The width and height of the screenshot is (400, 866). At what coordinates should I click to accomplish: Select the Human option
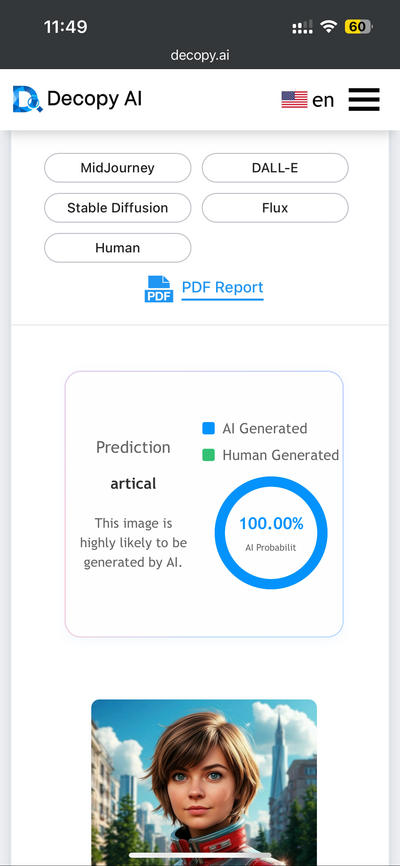118,247
